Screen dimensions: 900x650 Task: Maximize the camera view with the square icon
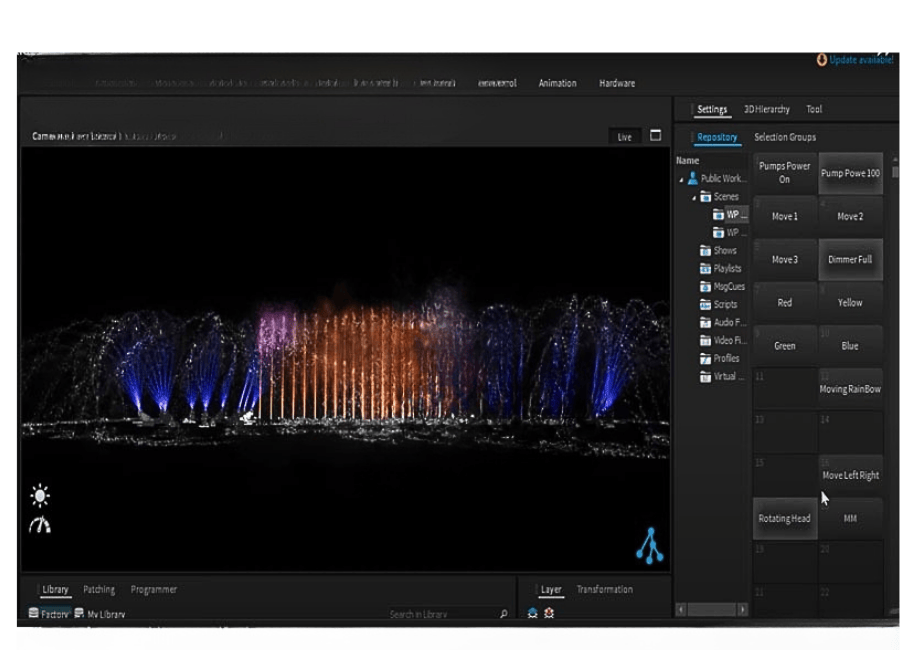click(x=655, y=136)
